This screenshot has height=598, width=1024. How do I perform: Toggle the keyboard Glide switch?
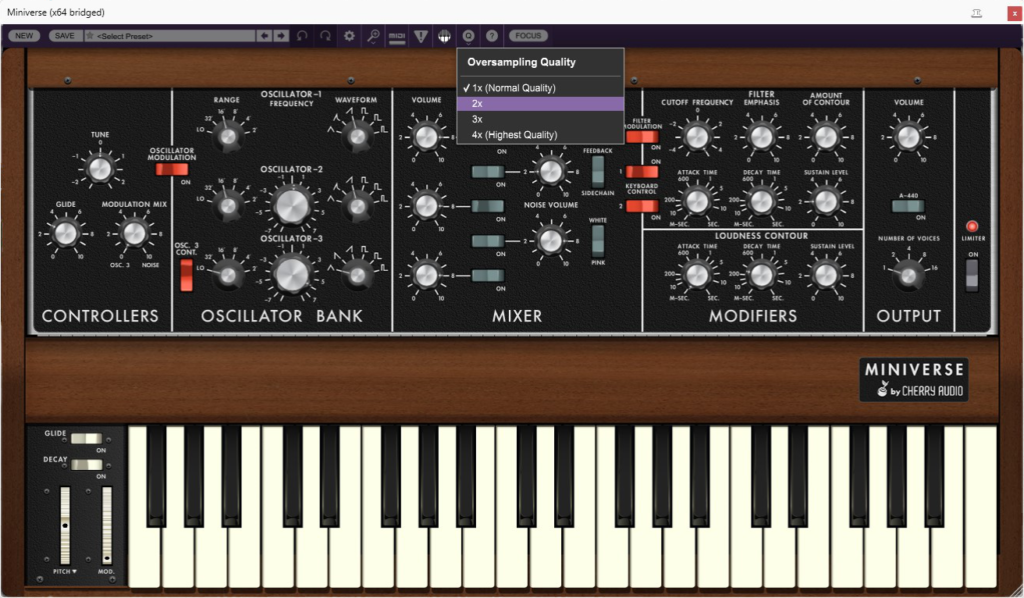86,438
